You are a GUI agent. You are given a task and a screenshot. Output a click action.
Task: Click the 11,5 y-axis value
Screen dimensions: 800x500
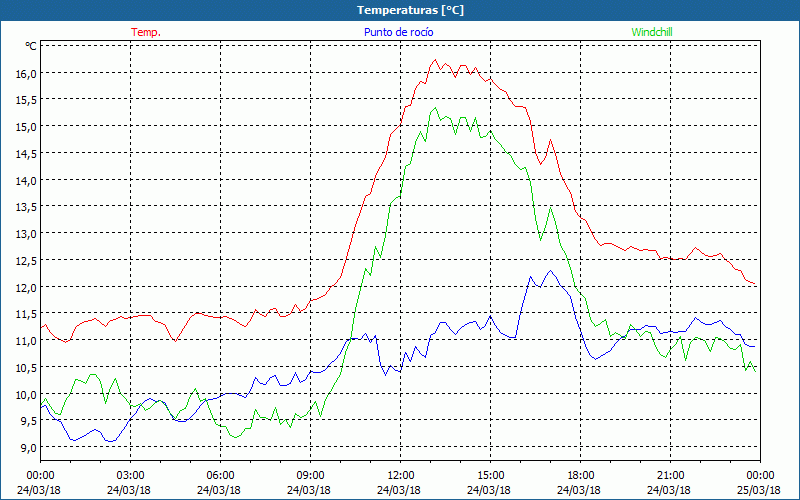[x=26, y=313]
